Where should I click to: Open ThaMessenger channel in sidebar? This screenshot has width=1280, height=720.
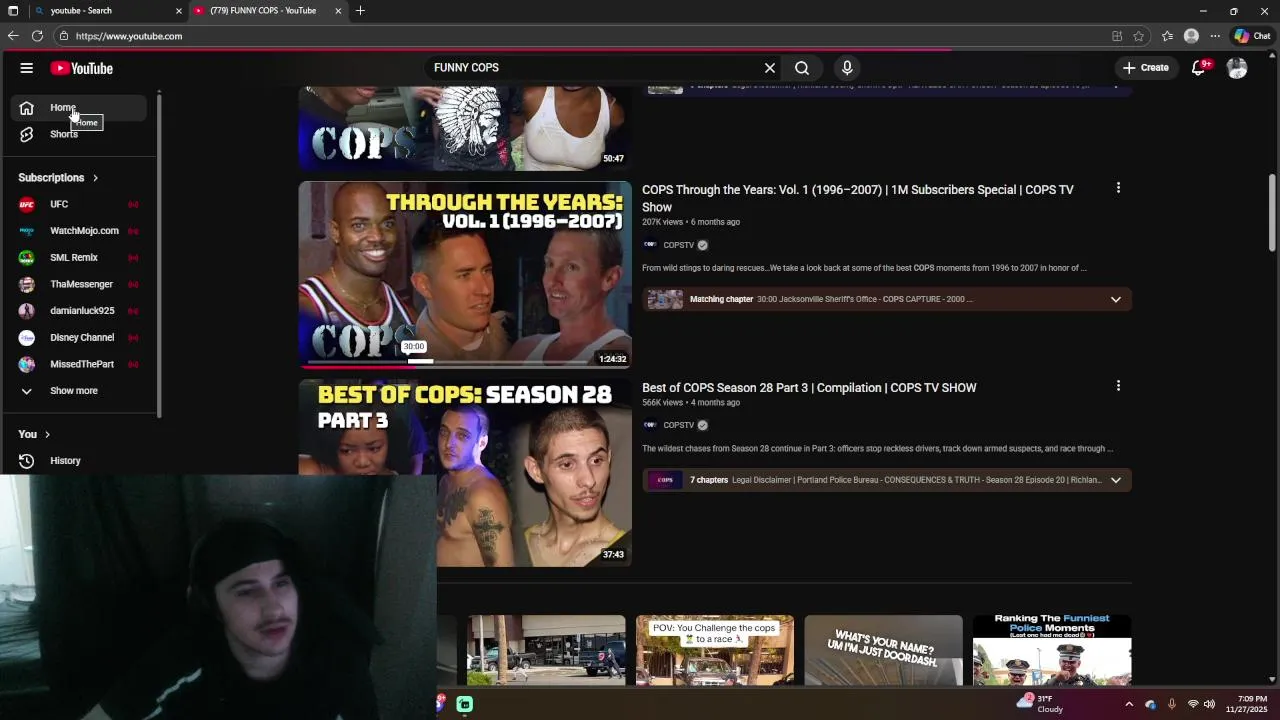point(79,284)
